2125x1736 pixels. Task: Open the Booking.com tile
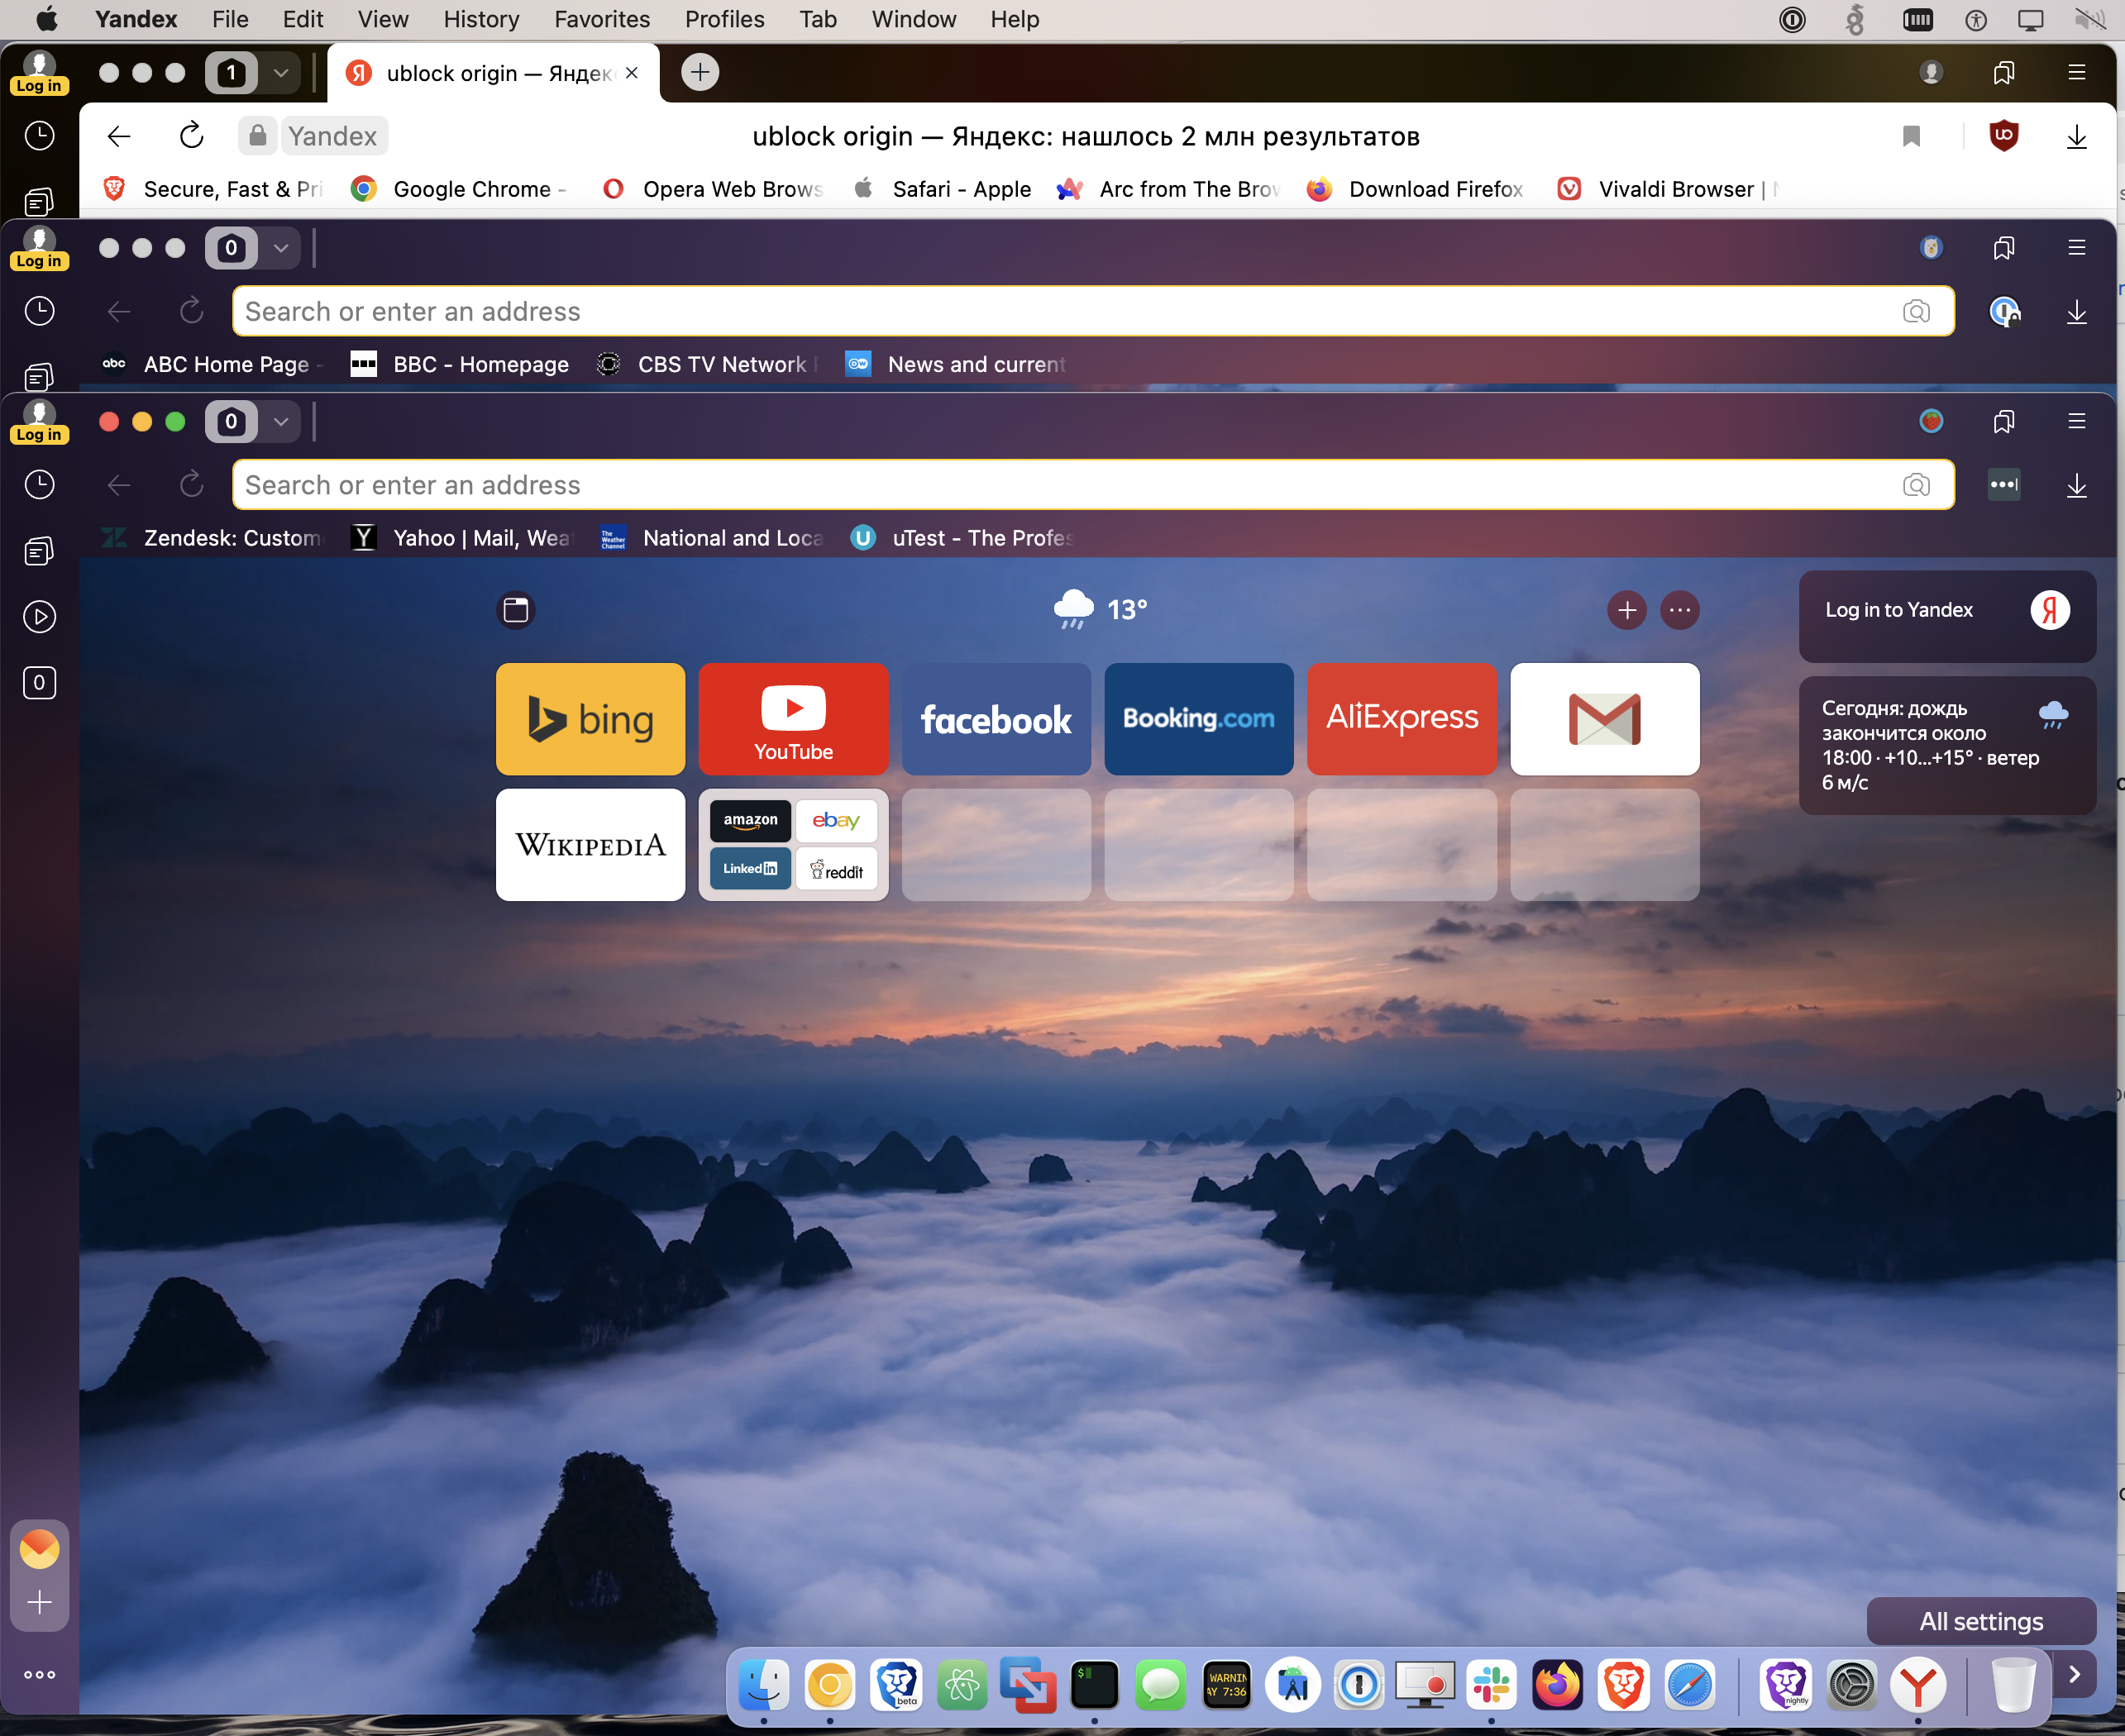(x=1199, y=719)
